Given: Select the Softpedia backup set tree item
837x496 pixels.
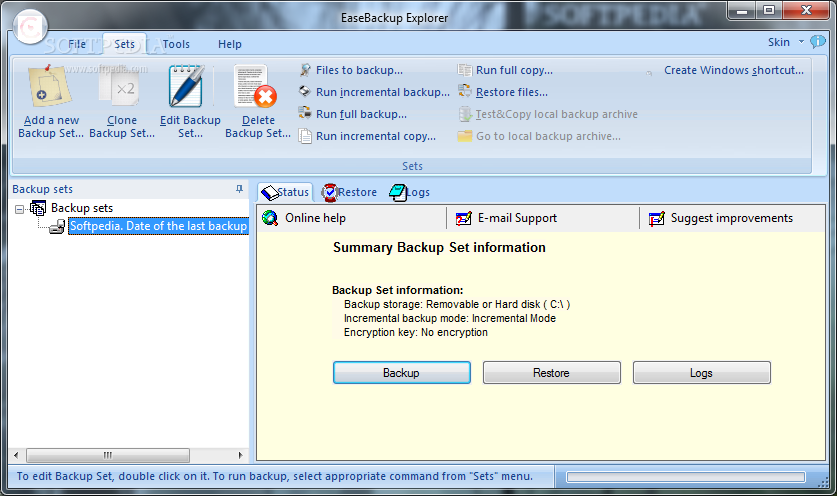Looking at the screenshot, I should (159, 226).
